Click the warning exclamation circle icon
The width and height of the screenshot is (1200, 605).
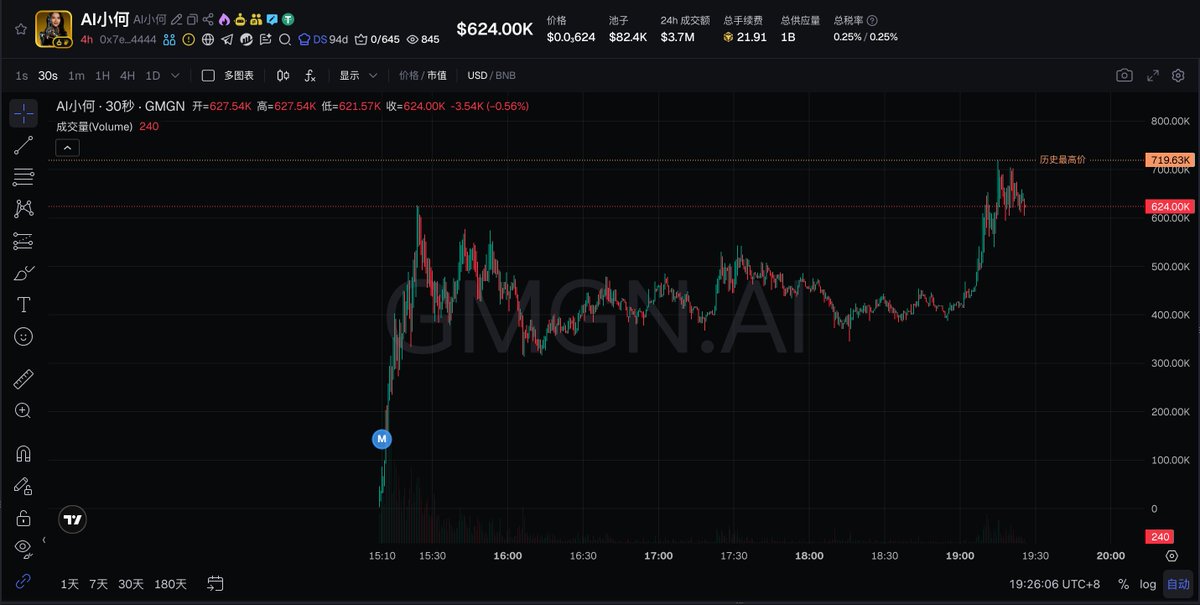point(189,39)
